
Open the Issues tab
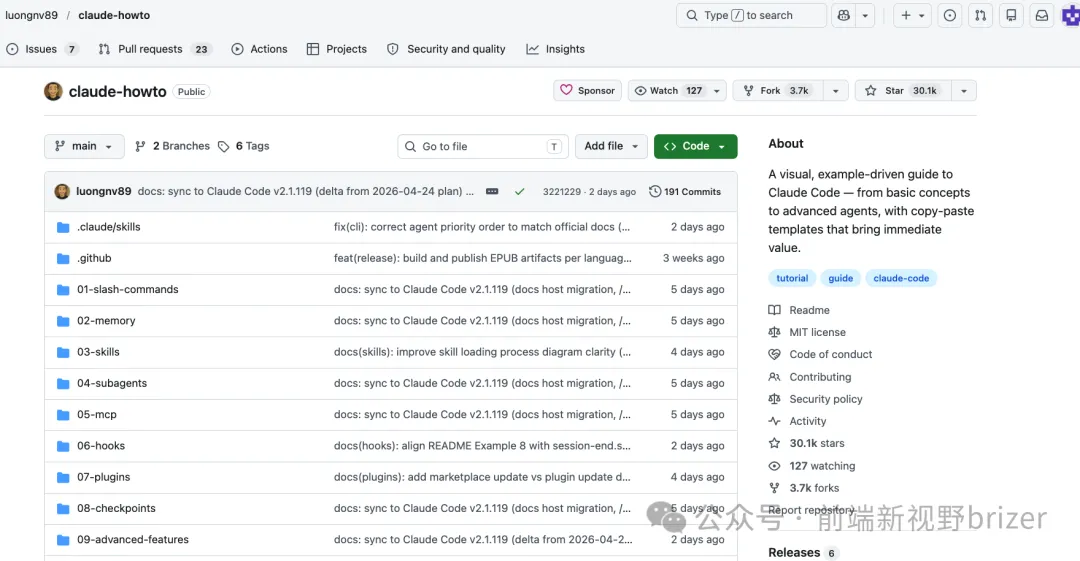point(41,49)
